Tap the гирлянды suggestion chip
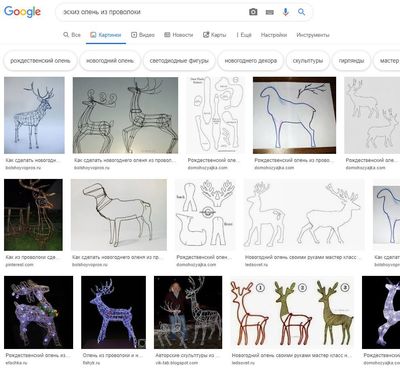 point(351,61)
